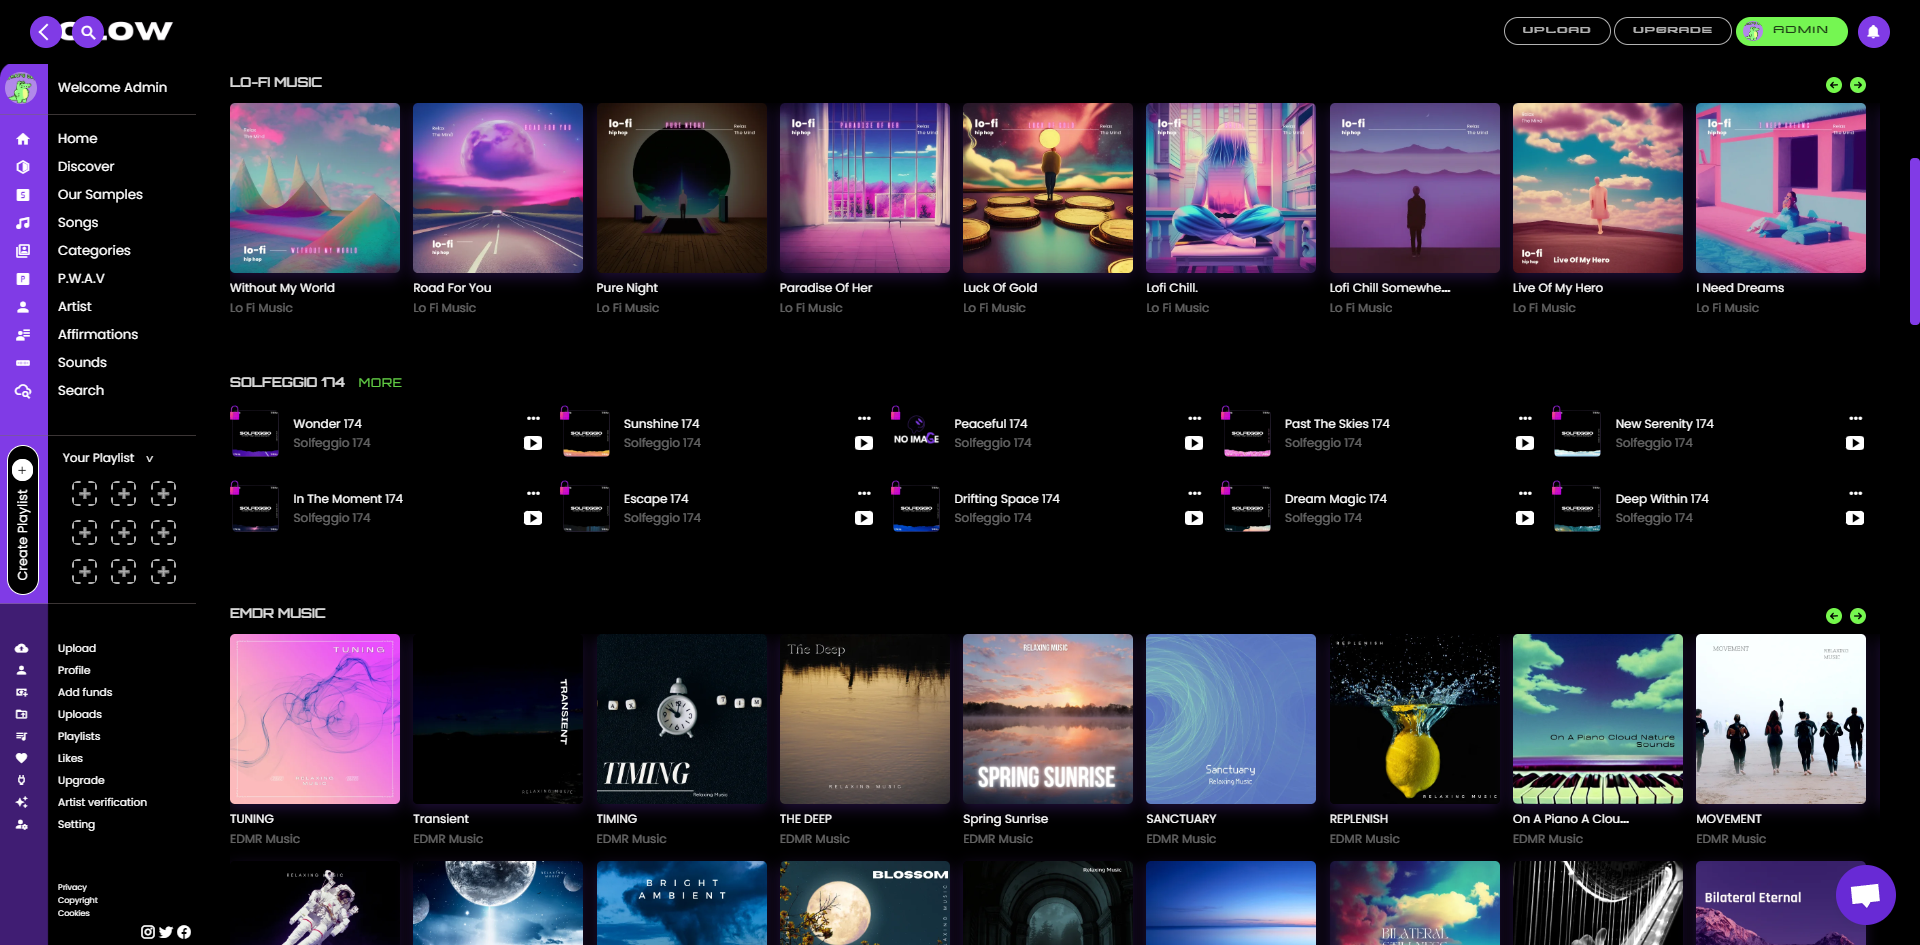Viewport: 1920px width, 945px height.
Task: Select the Affirmations icon in the sidebar
Action: (23, 334)
